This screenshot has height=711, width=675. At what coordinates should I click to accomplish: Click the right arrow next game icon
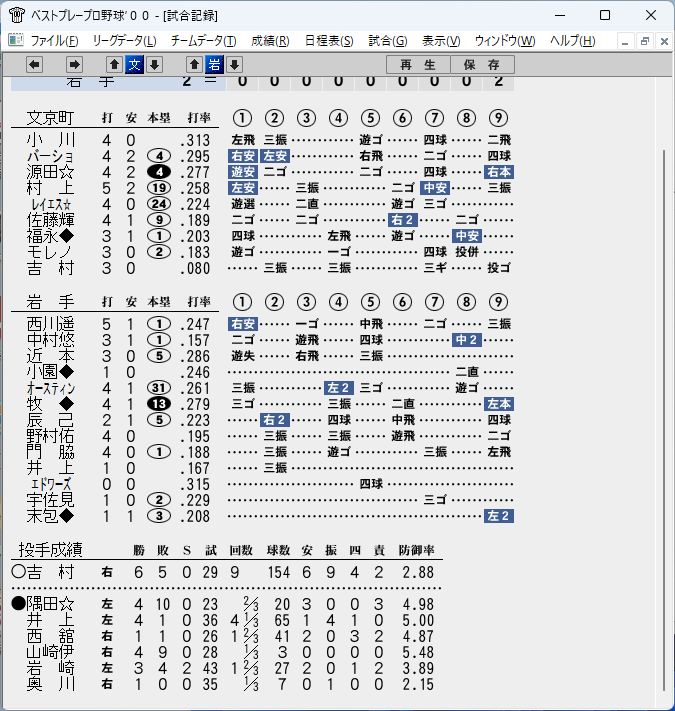pyautogui.click(x=74, y=65)
